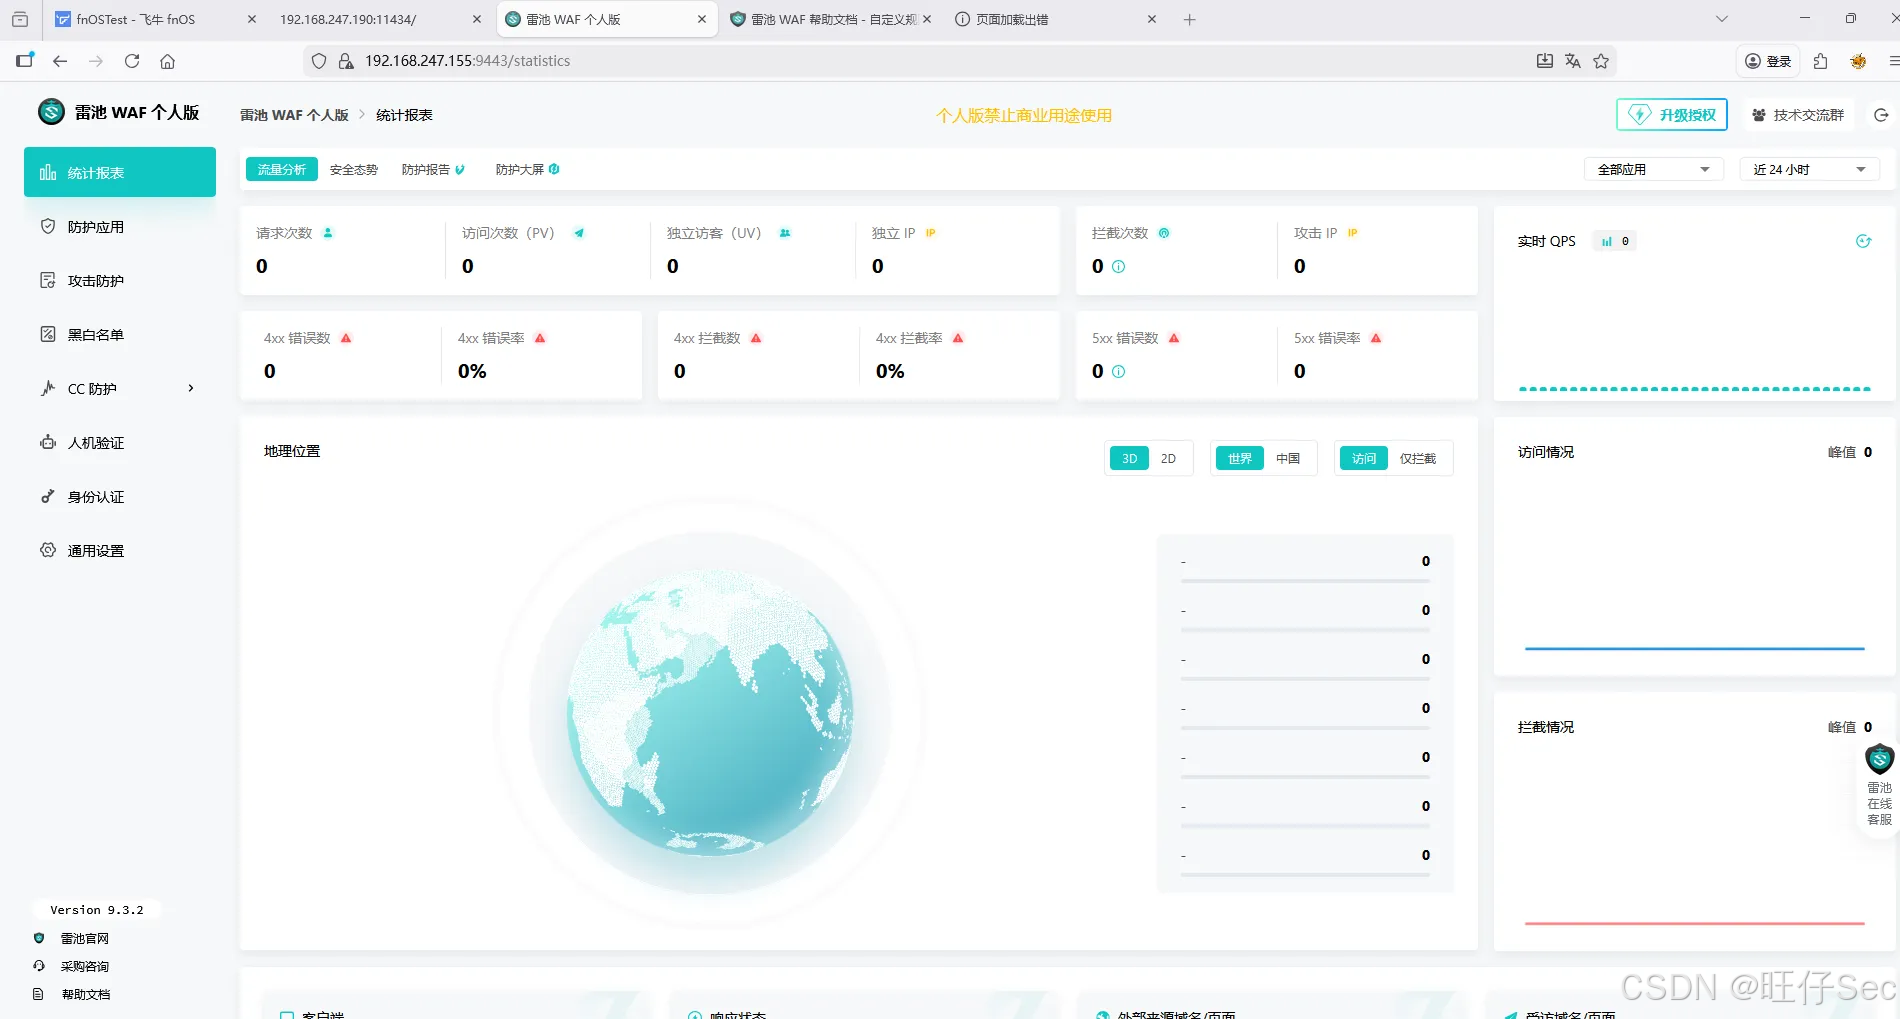Open the 身份认证 sidebar menu
The height and width of the screenshot is (1019, 1900).
(x=120, y=497)
